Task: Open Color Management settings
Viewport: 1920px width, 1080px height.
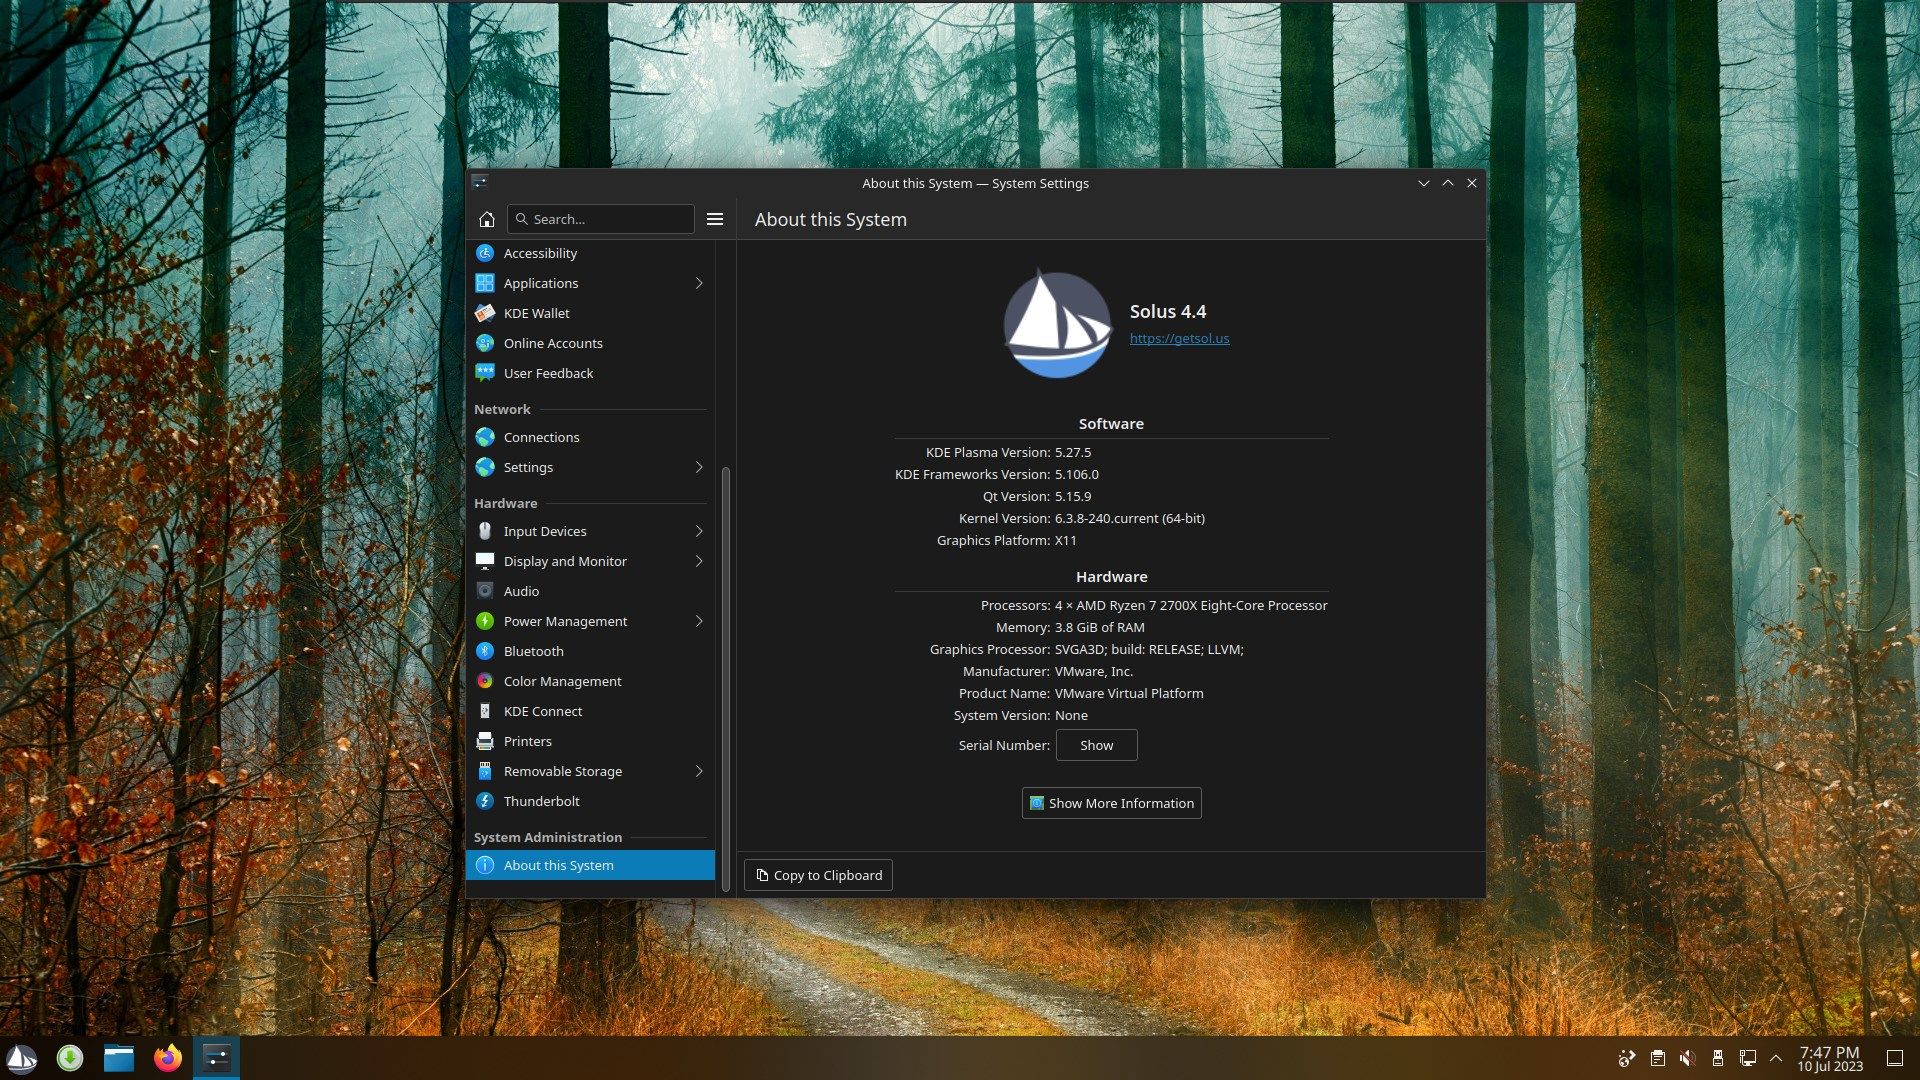Action: point(562,681)
